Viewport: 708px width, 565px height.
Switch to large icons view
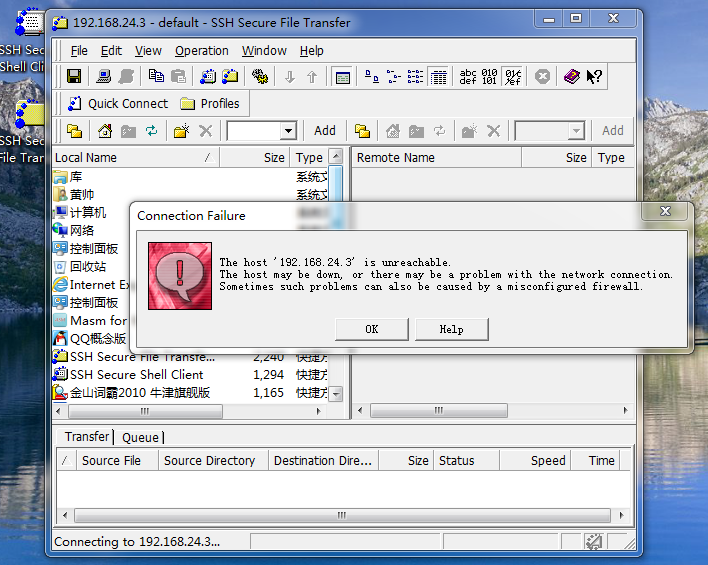[x=372, y=77]
